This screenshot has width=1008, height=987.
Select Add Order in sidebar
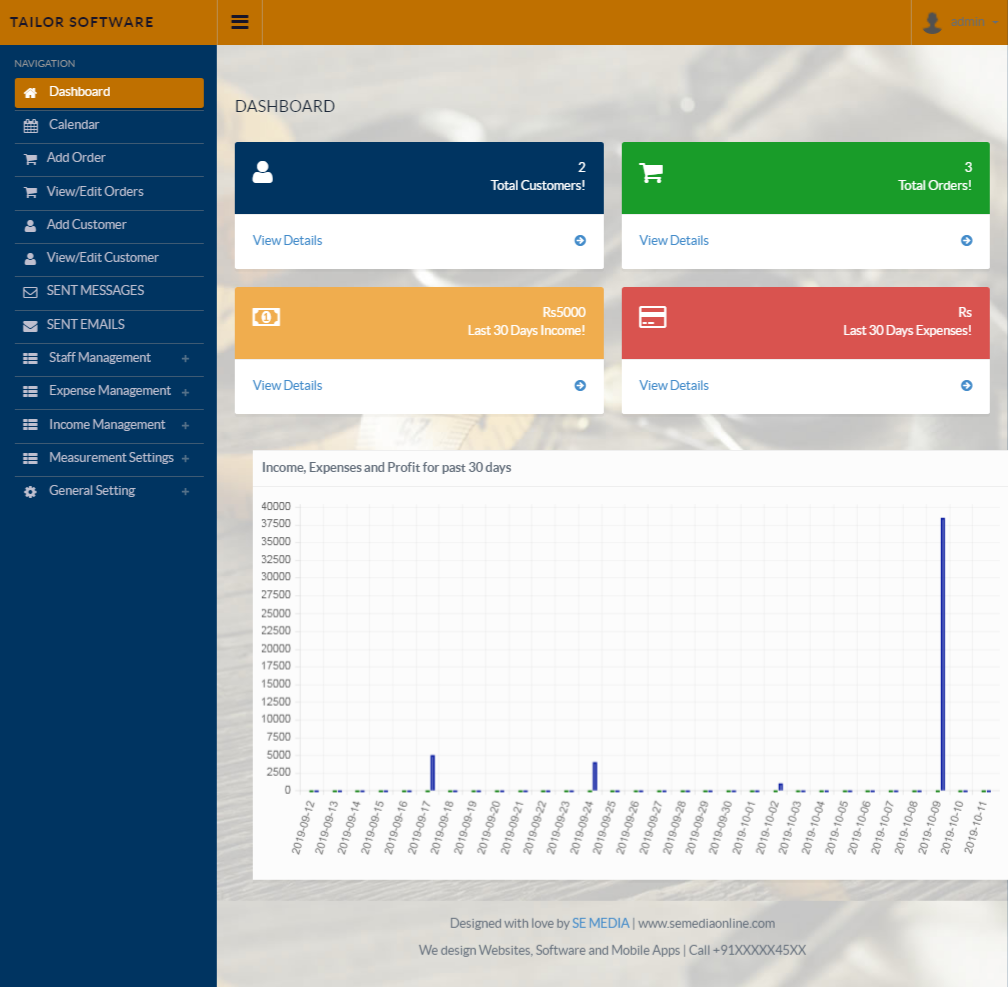click(x=109, y=158)
